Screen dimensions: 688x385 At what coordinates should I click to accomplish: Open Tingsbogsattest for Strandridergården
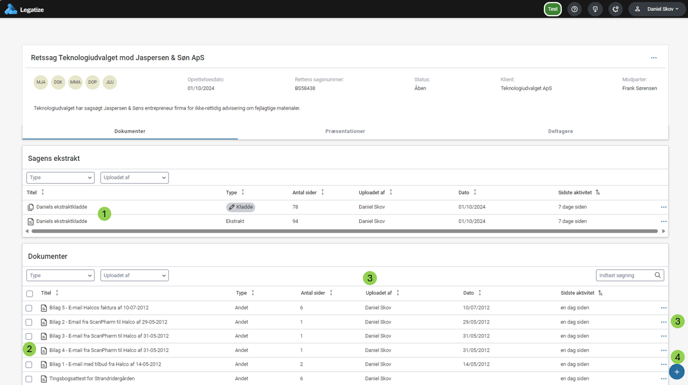click(92, 378)
